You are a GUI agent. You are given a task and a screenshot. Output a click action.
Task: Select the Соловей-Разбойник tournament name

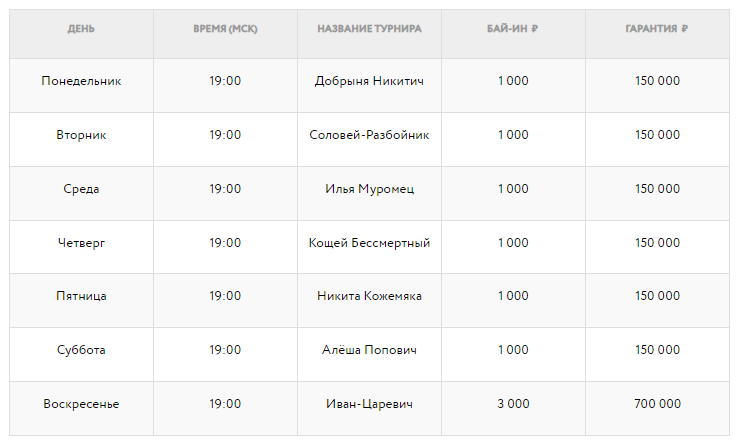(x=369, y=135)
